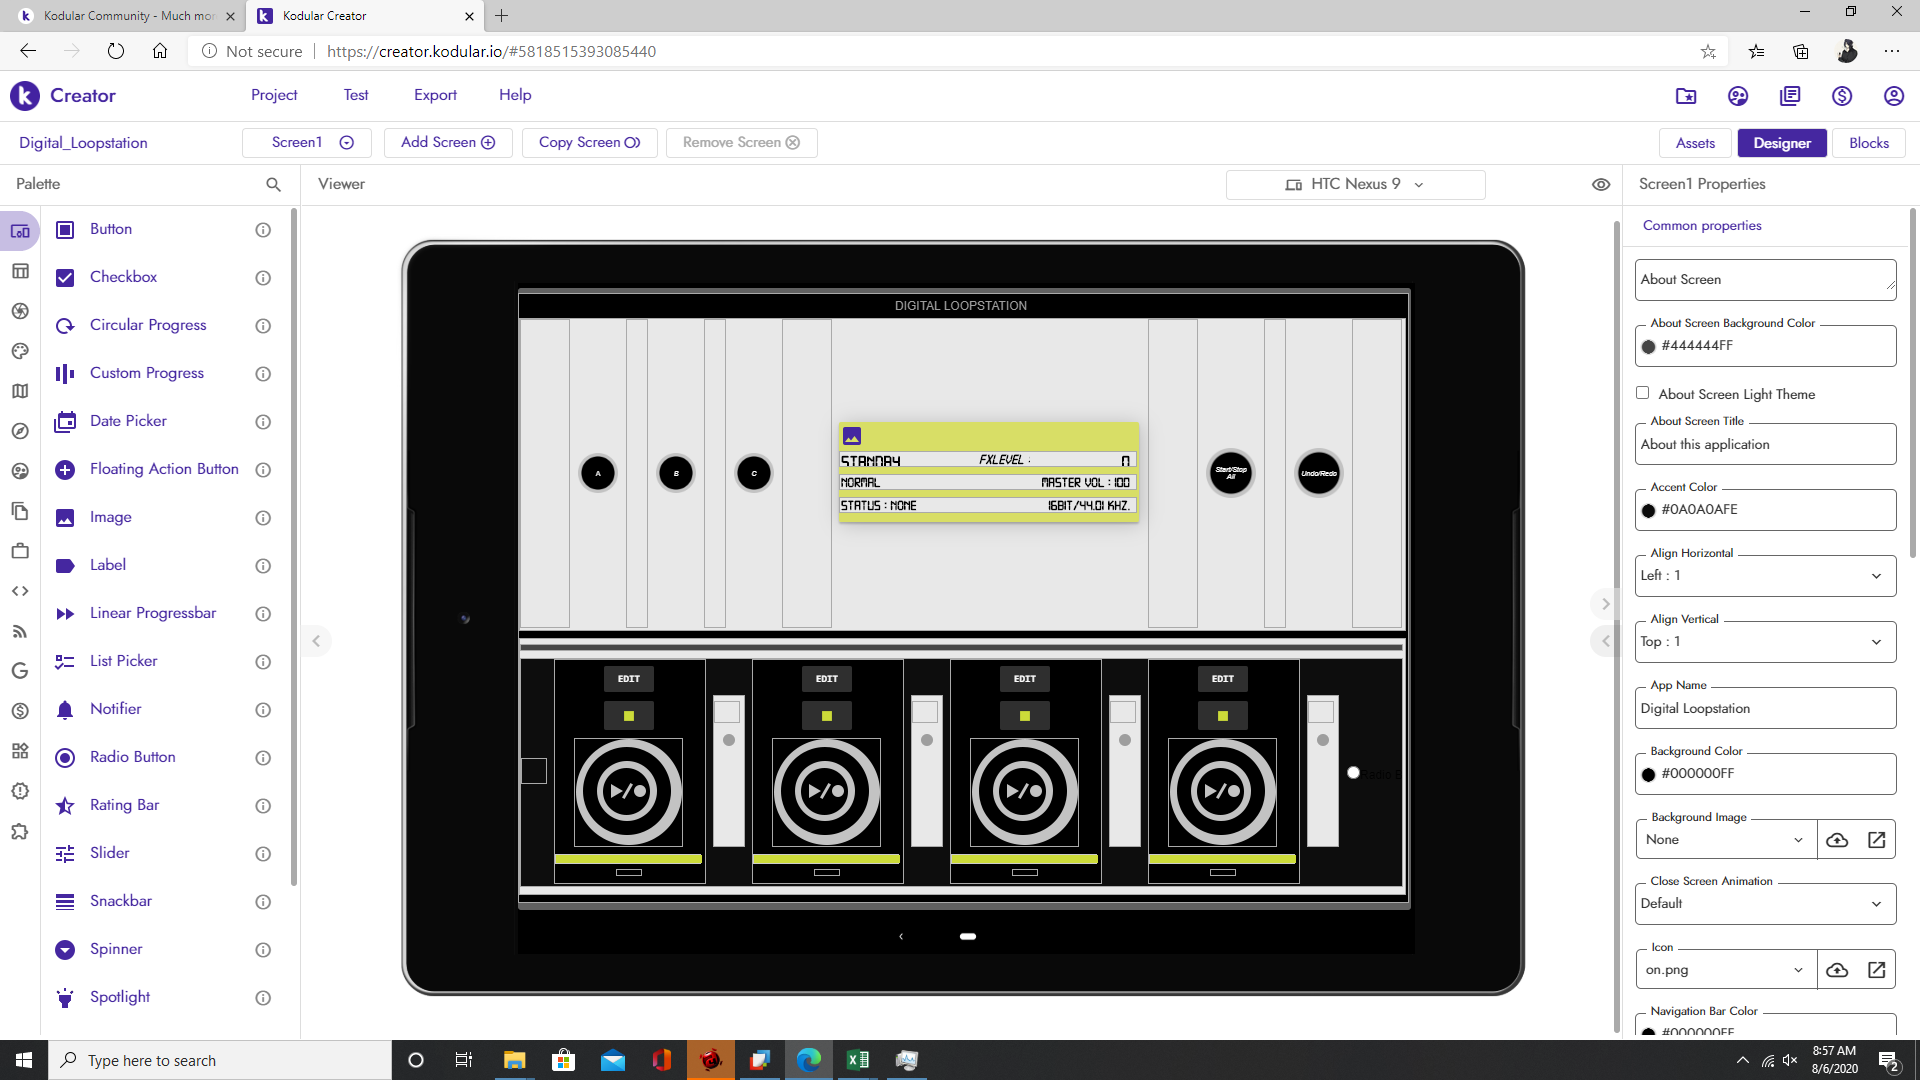The height and width of the screenshot is (1080, 1920).
Task: Click the Palette search icon
Action: click(273, 184)
